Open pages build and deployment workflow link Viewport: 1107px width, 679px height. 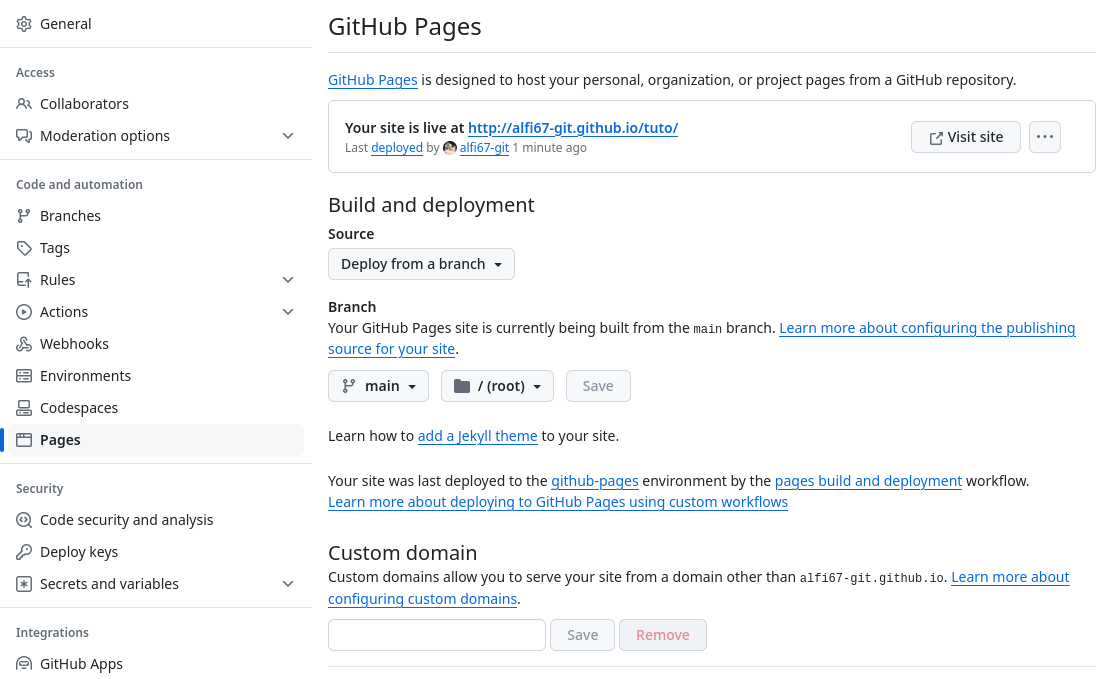coord(868,481)
